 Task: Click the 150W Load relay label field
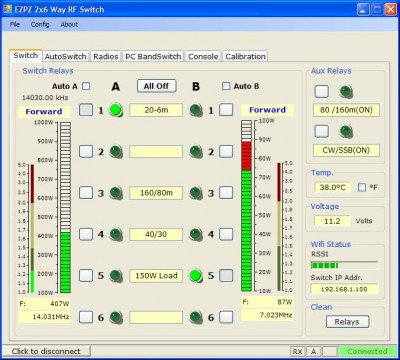point(156,276)
